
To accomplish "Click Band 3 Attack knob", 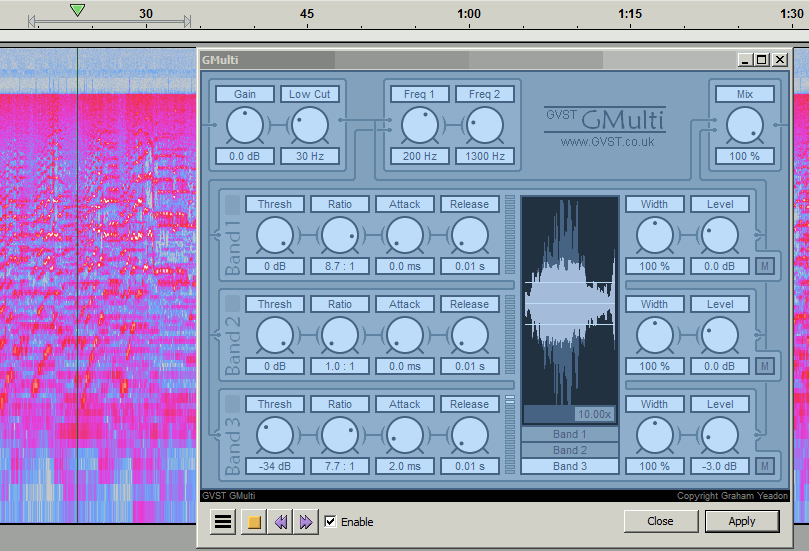I will click(404, 435).
